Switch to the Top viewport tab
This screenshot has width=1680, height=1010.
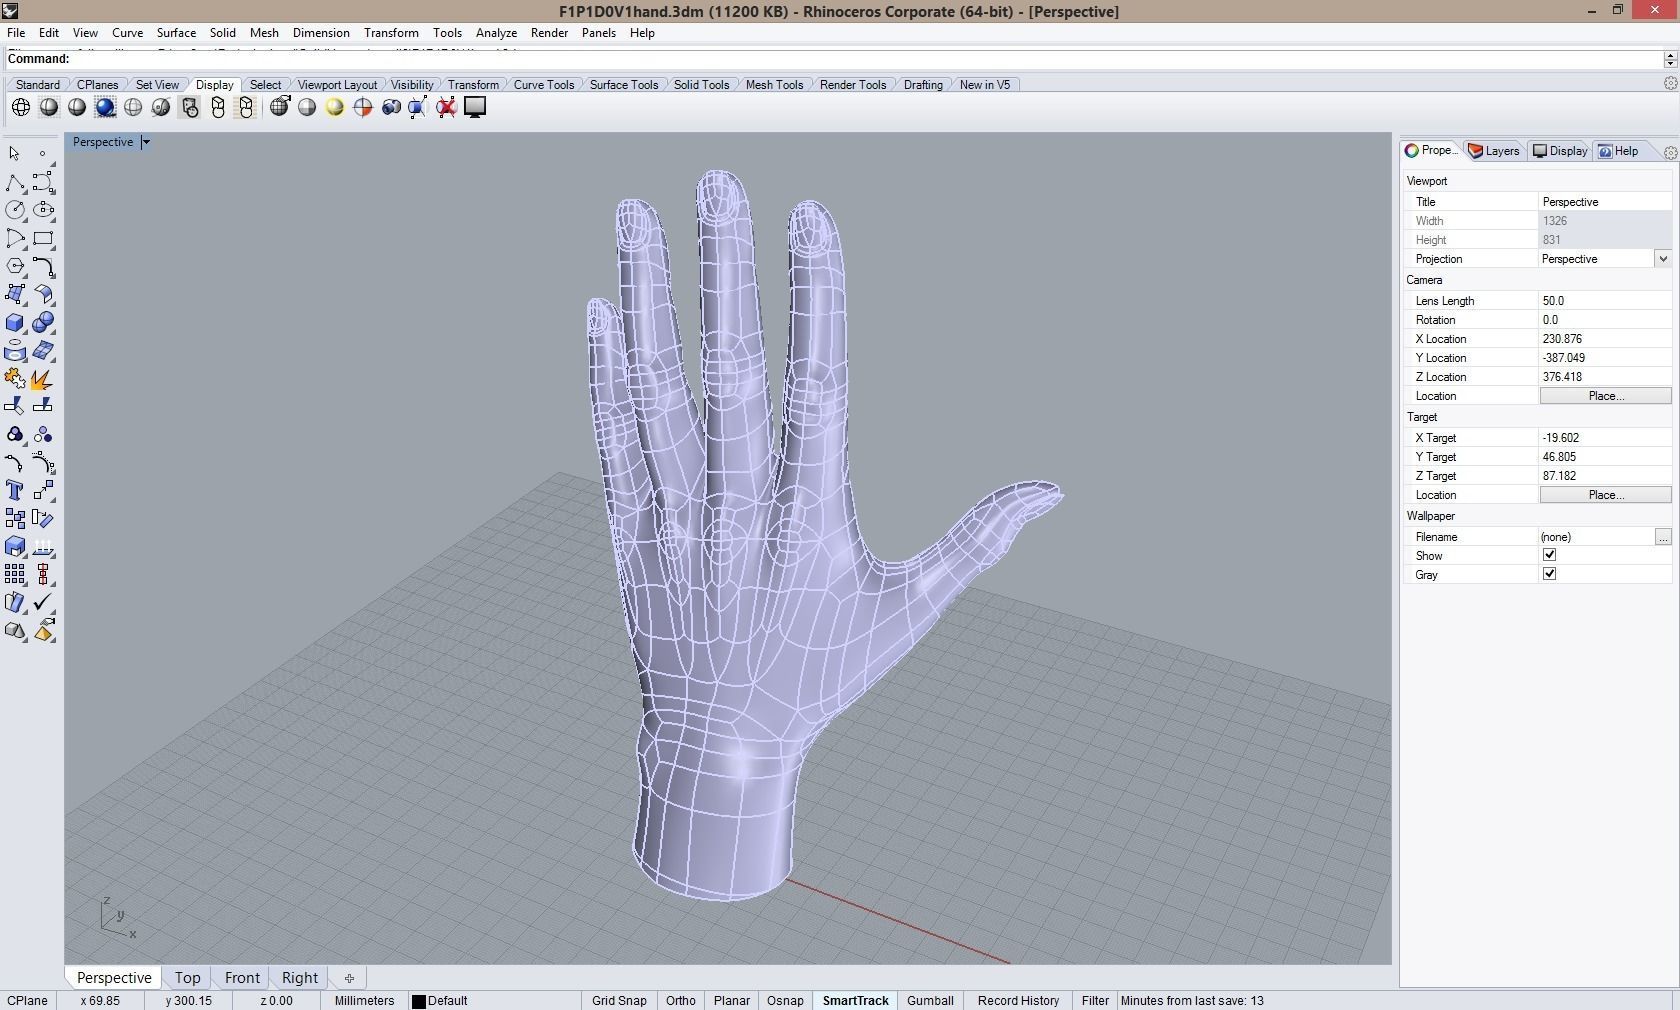tap(187, 978)
